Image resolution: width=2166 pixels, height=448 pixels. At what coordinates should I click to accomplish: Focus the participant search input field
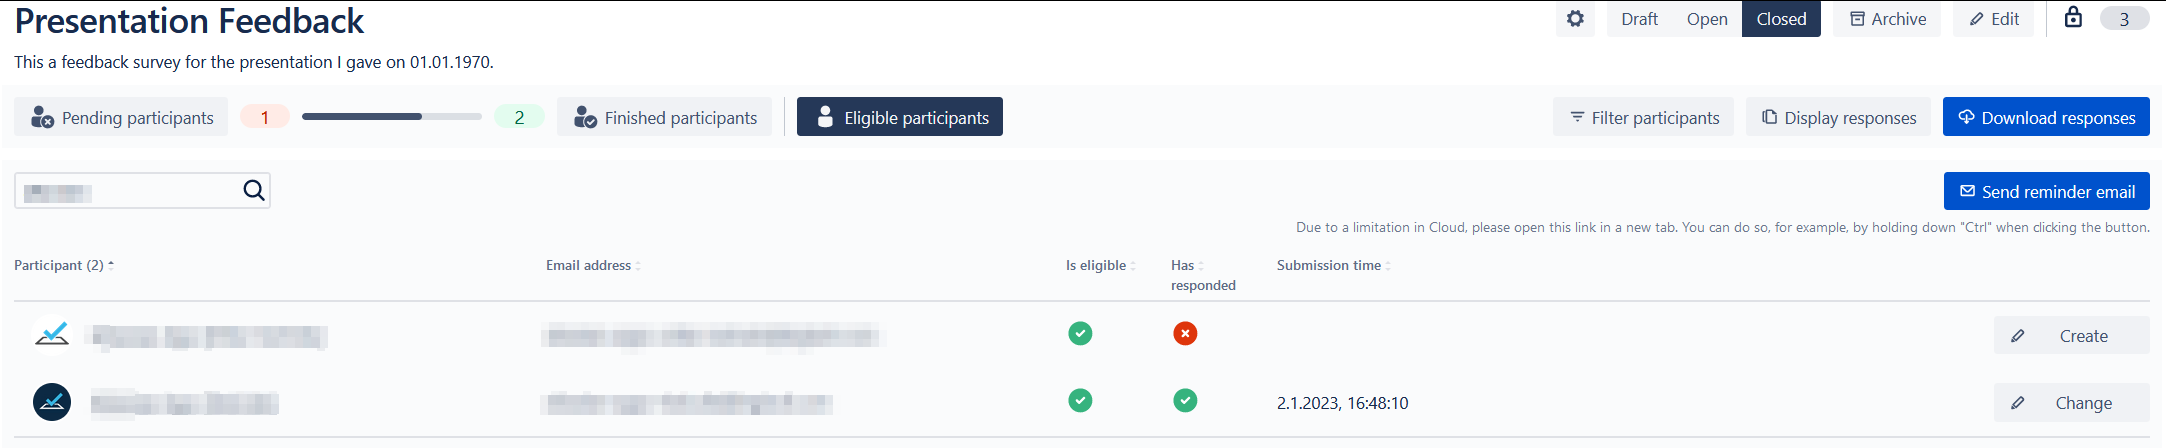[x=130, y=191]
